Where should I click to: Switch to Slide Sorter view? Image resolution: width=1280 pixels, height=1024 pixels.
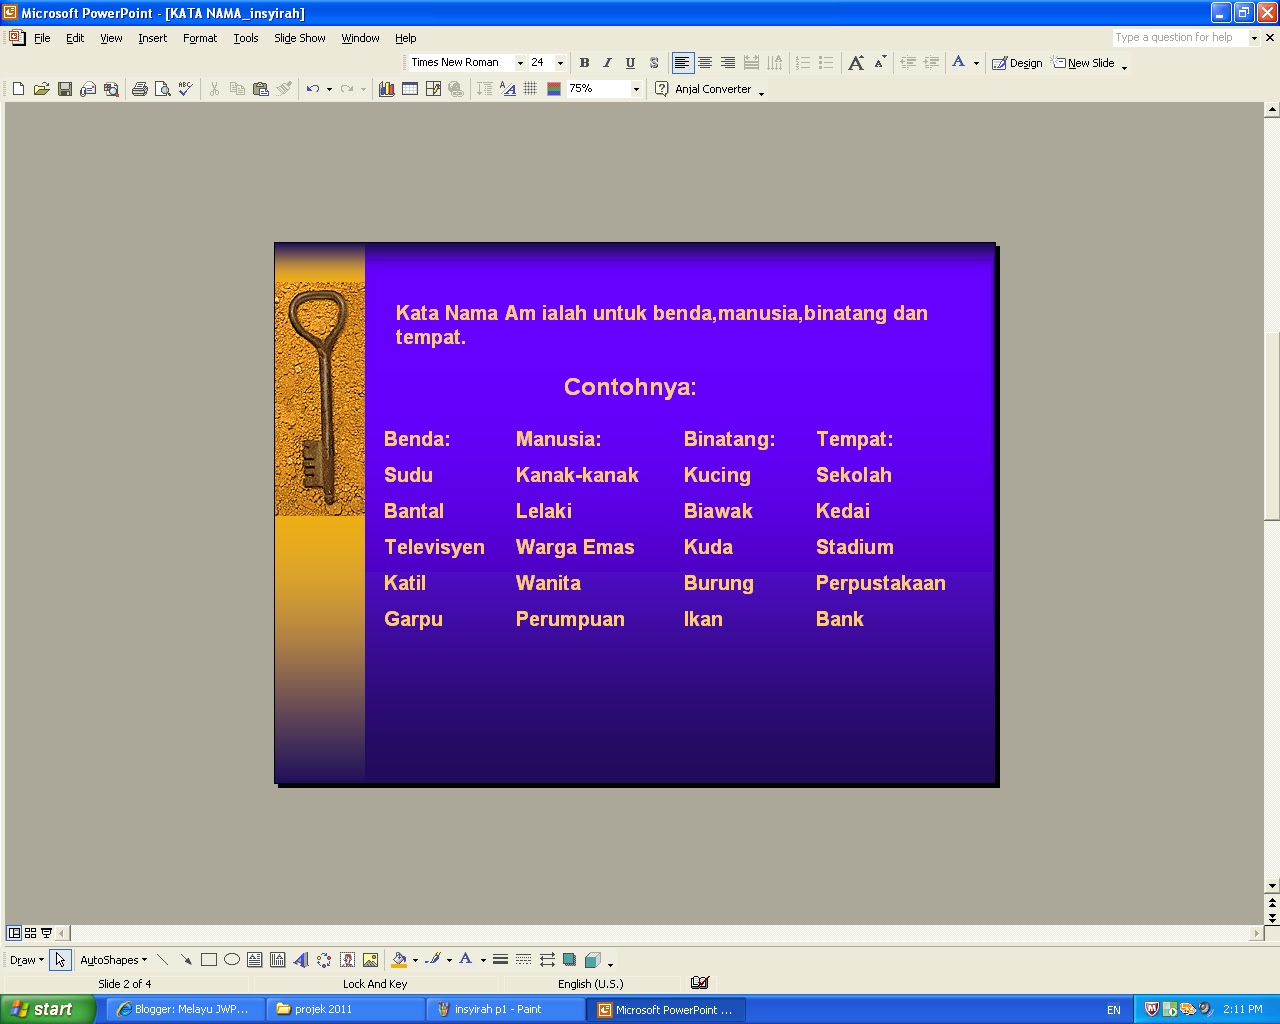coord(30,933)
